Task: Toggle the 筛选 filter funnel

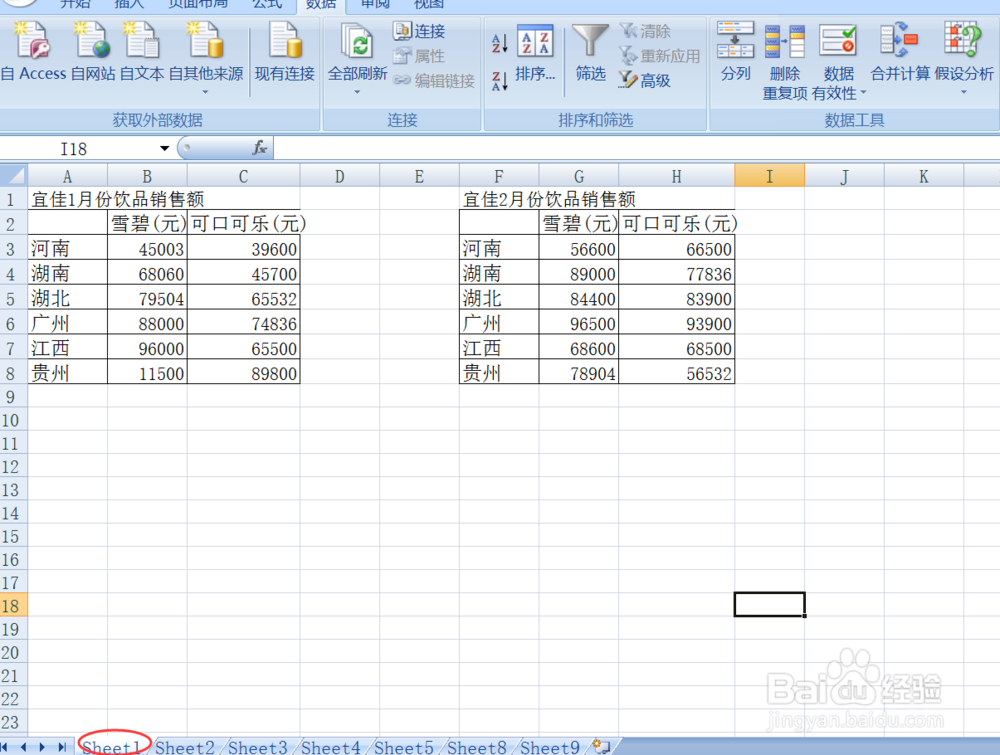Action: pyautogui.click(x=590, y=54)
